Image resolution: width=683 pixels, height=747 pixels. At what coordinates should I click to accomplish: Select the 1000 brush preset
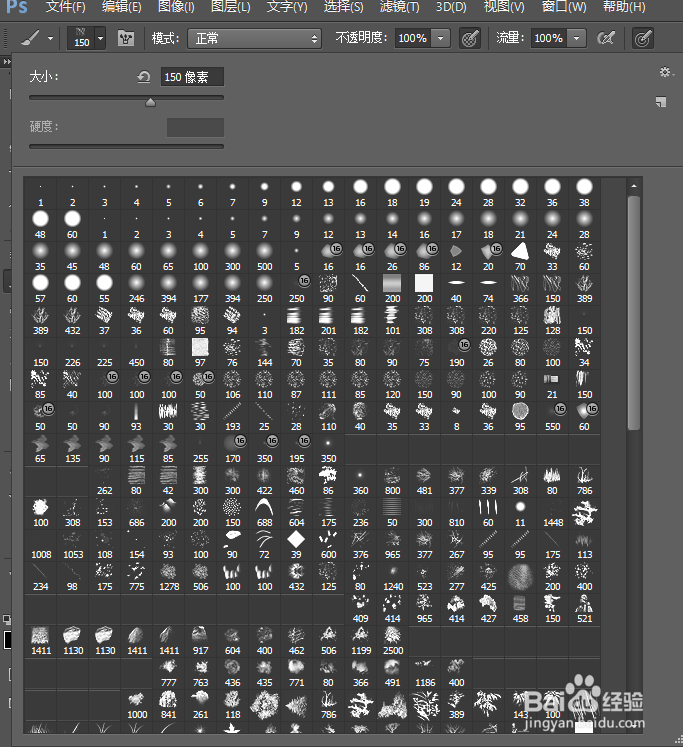tap(137, 705)
